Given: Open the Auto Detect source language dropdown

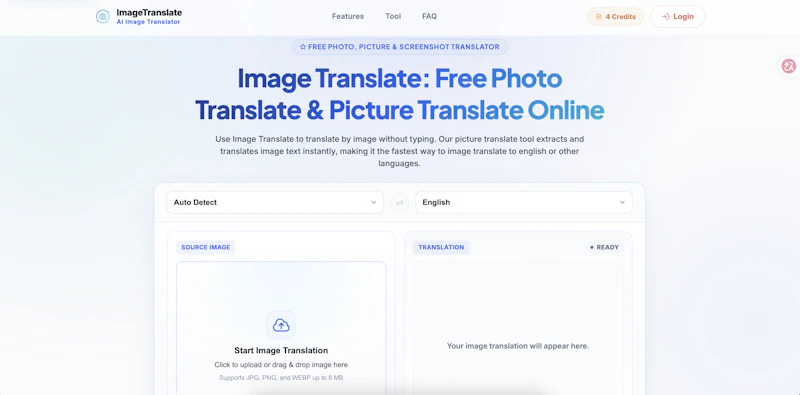Looking at the screenshot, I should [275, 202].
